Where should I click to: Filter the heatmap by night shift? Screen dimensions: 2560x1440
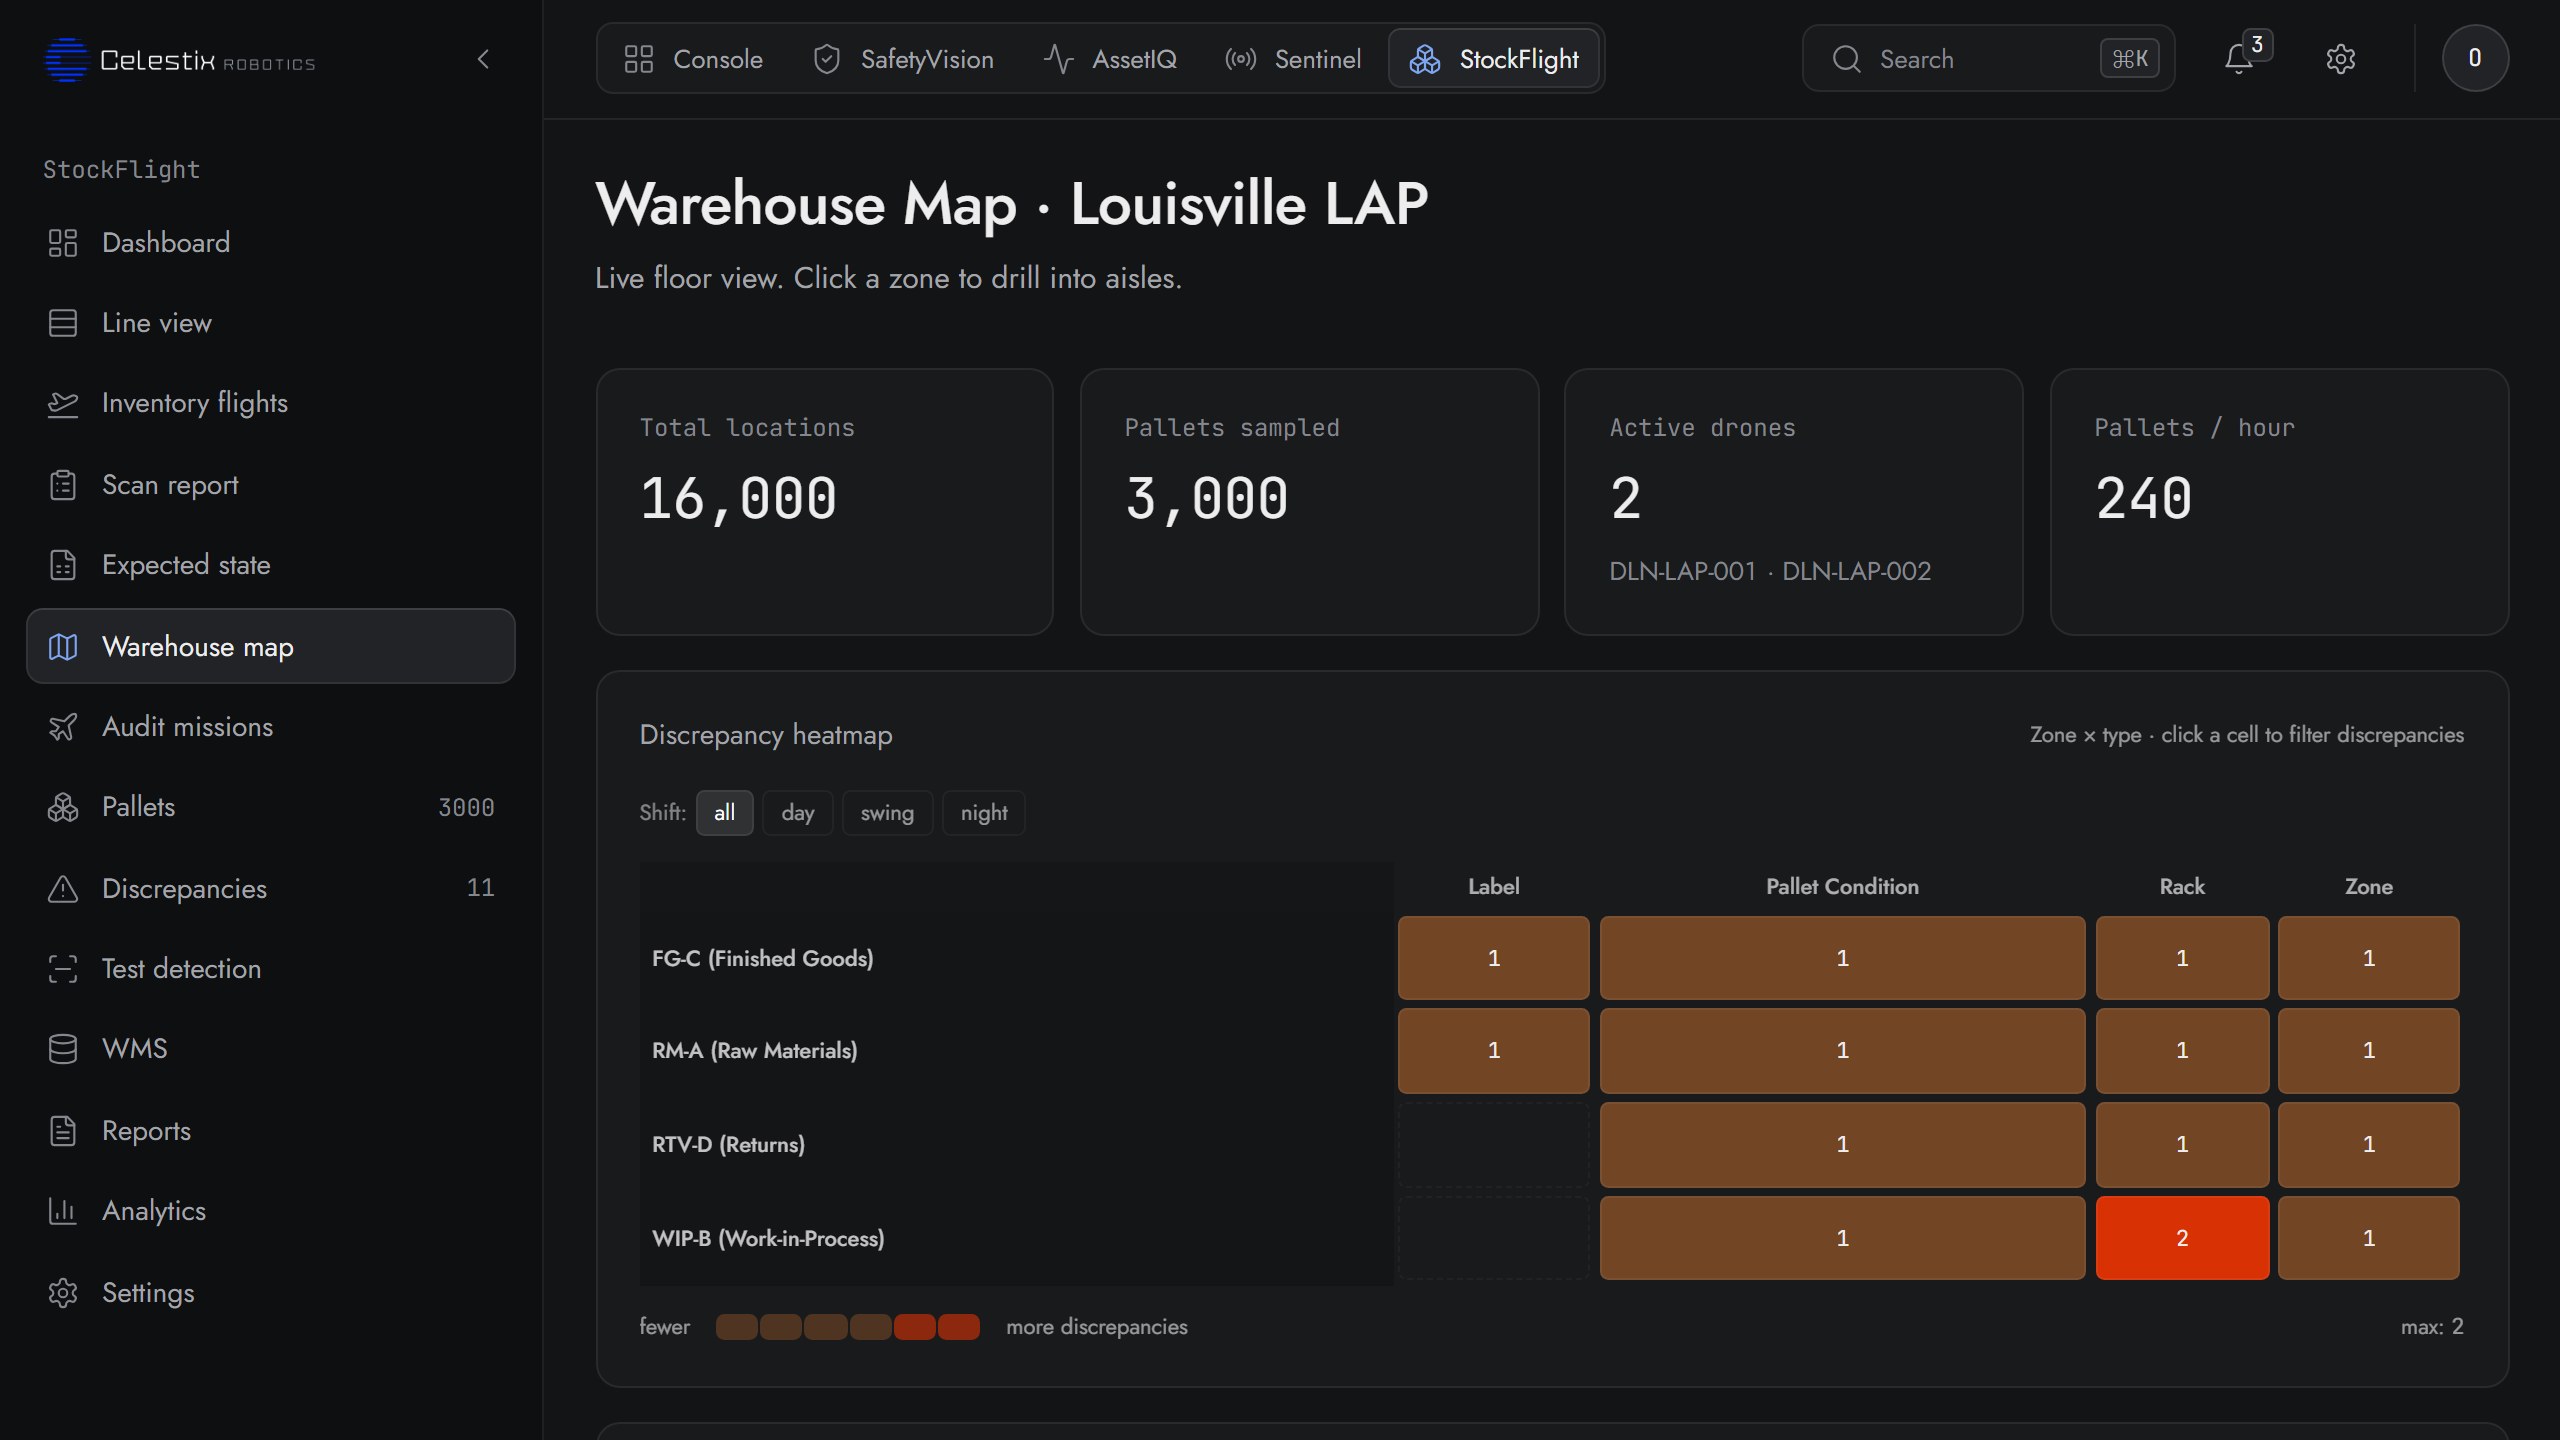click(x=984, y=813)
